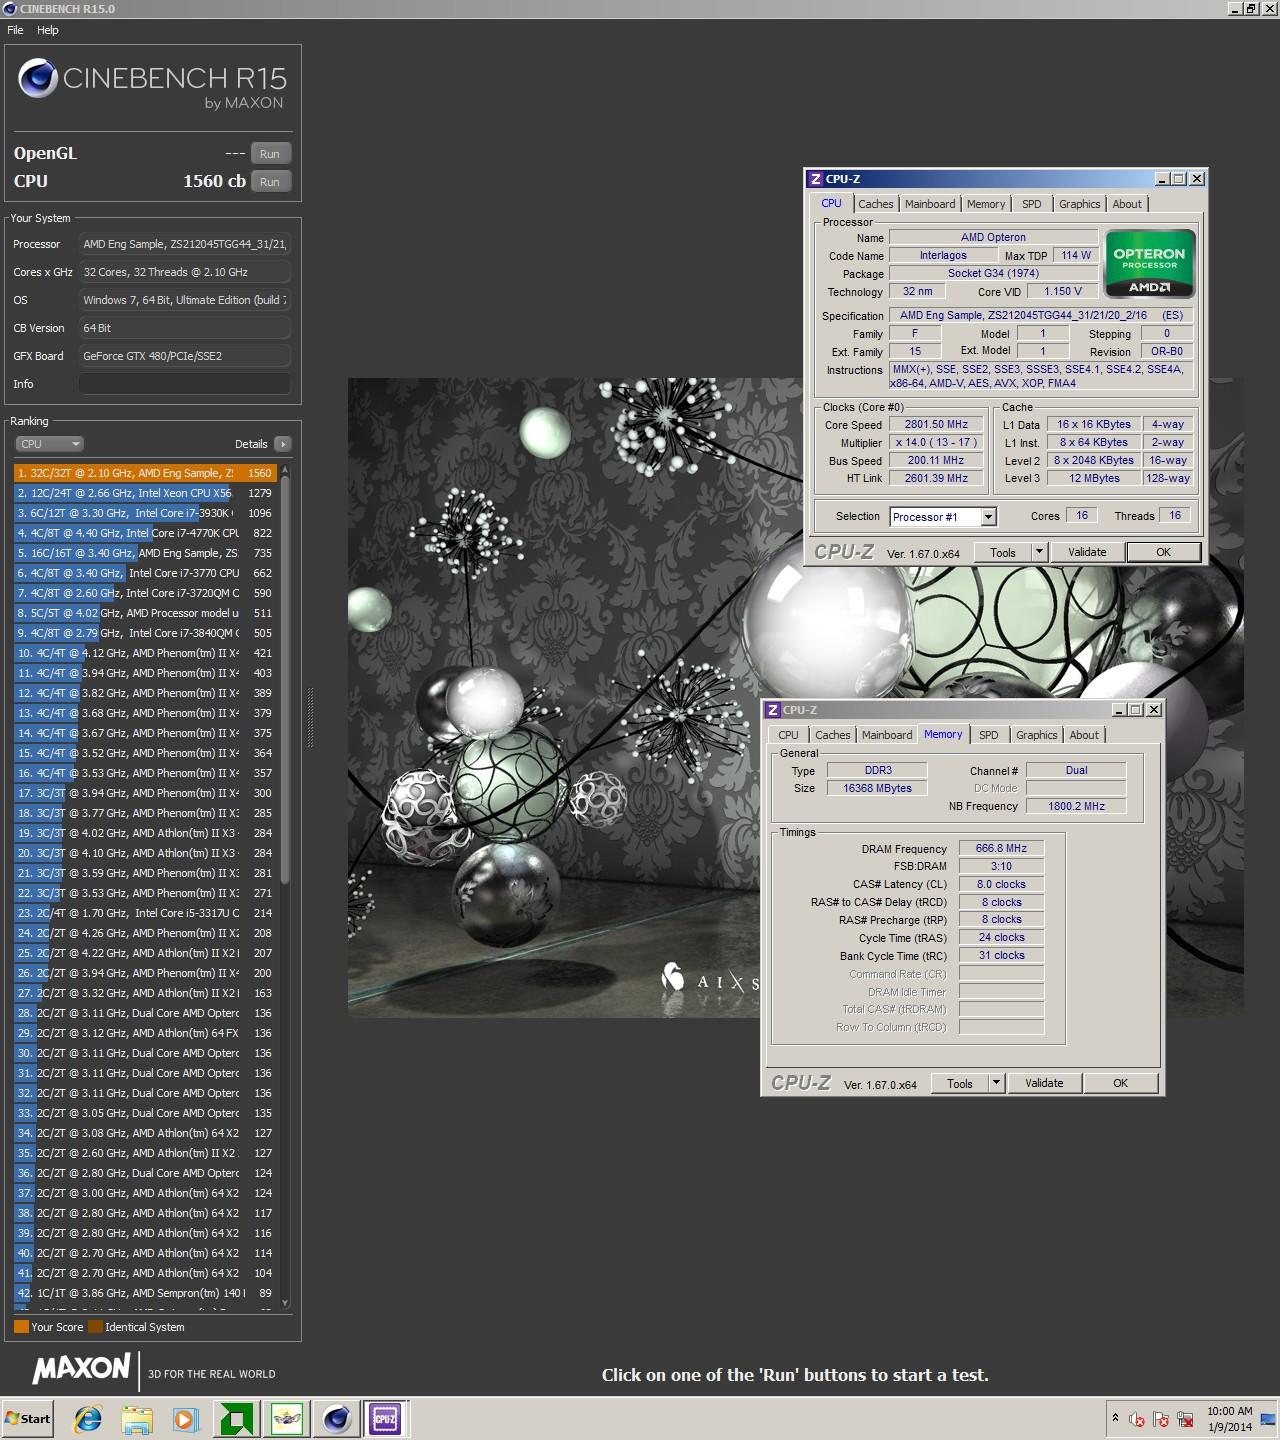Viewport: 1280px width, 1440px height.
Task: Click Tools button in lower CPU-Z window
Action: click(959, 1083)
